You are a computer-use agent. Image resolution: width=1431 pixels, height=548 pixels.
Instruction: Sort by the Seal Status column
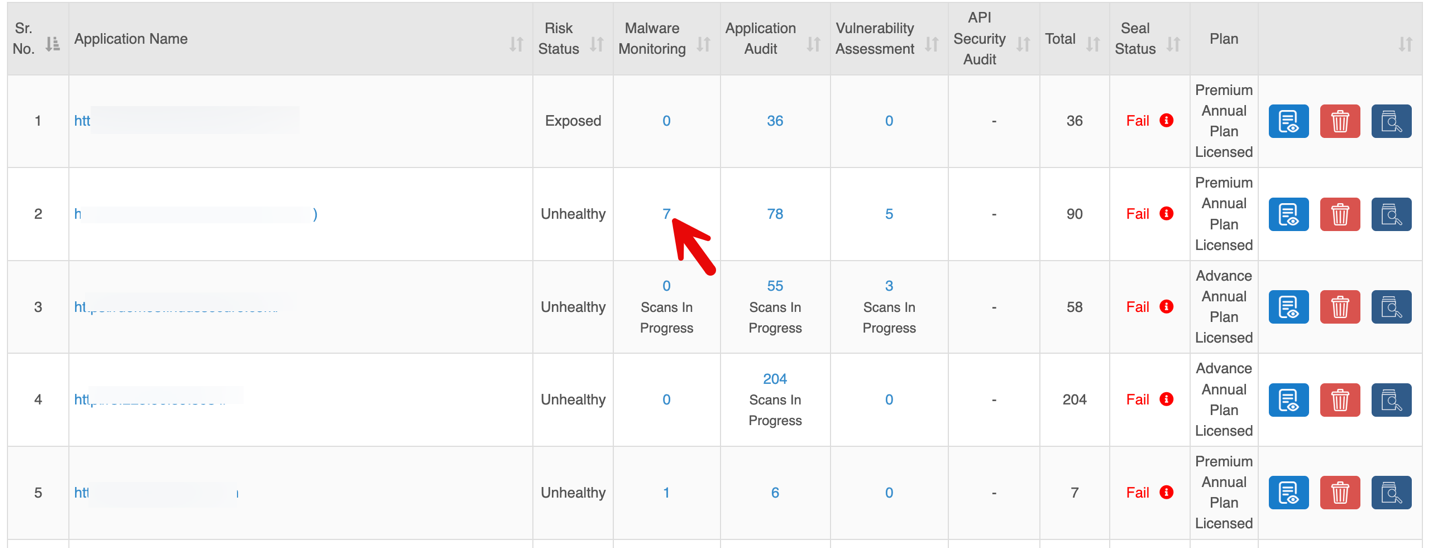(1174, 44)
